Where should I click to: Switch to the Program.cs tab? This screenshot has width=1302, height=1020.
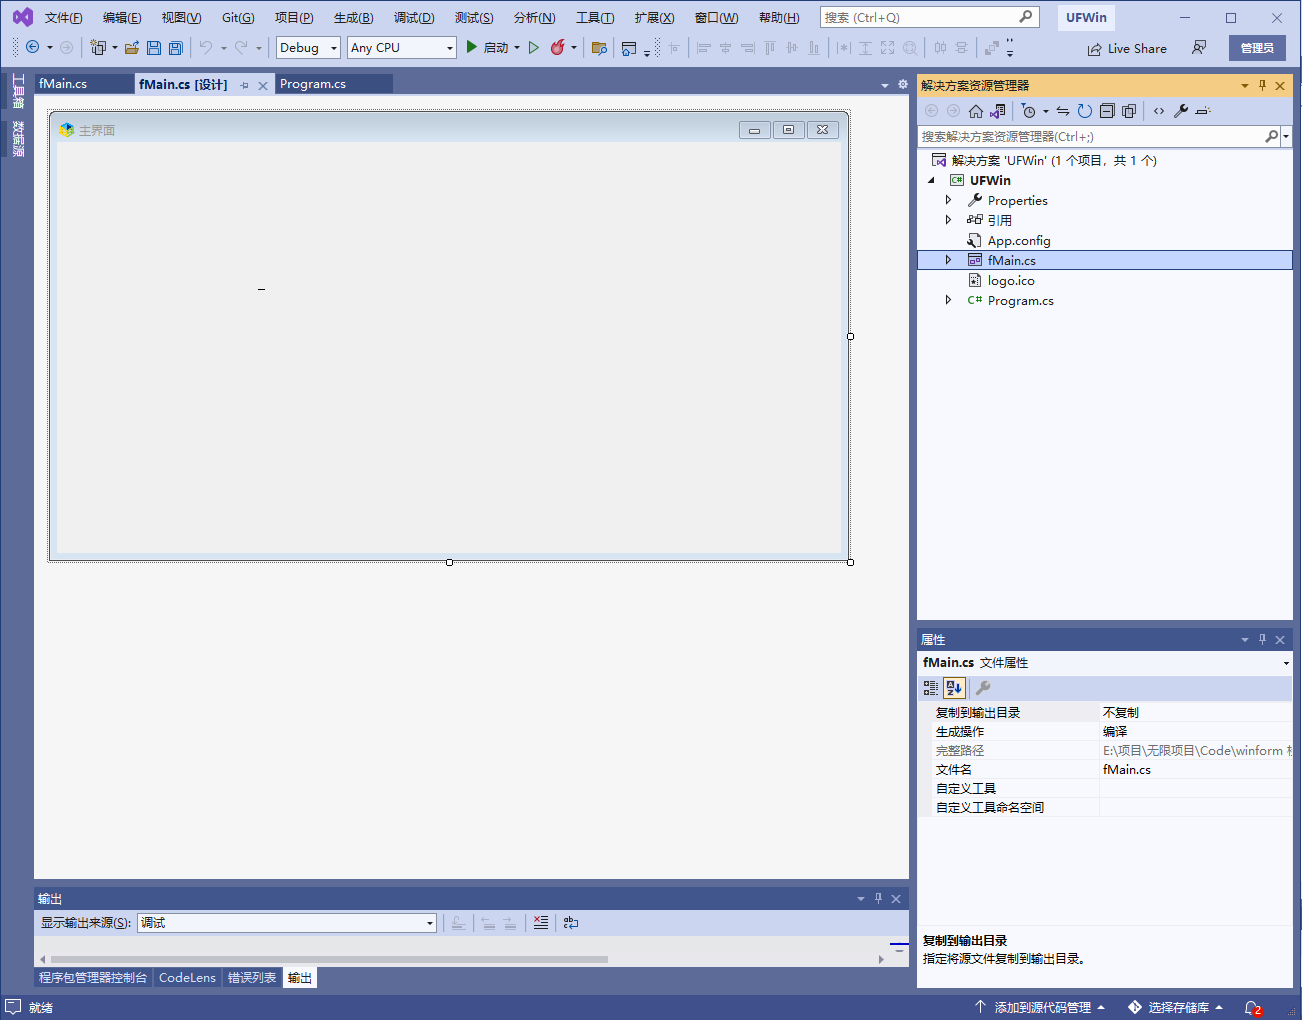(x=334, y=84)
